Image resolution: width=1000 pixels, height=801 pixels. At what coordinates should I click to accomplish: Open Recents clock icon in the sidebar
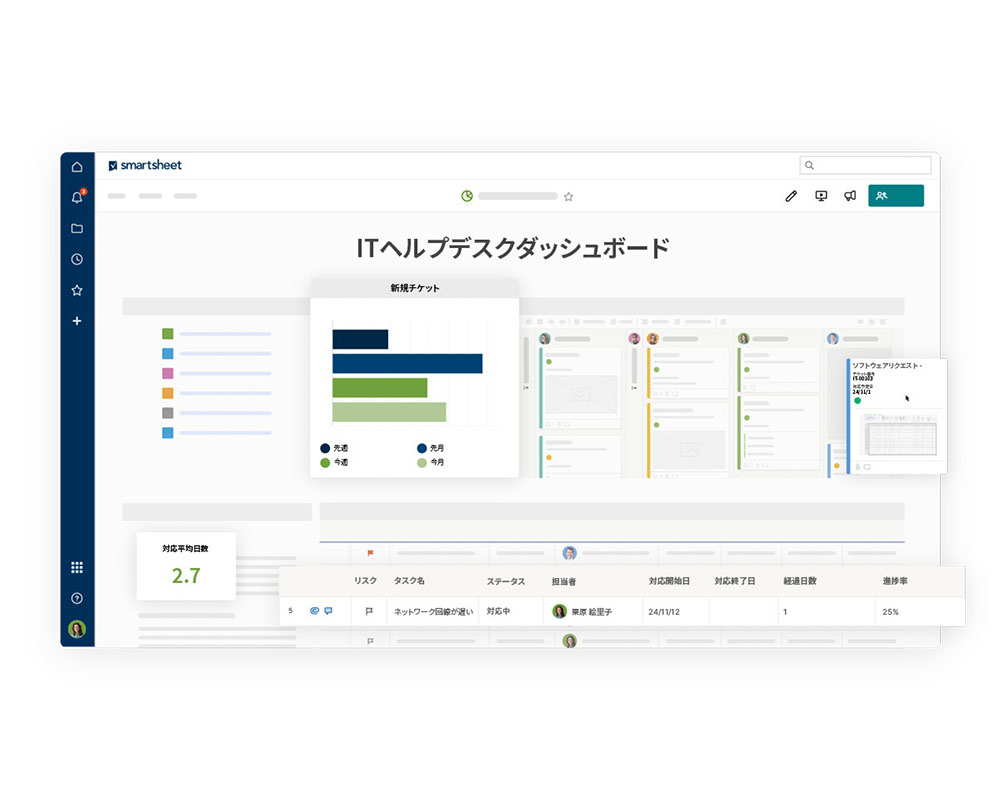77,259
